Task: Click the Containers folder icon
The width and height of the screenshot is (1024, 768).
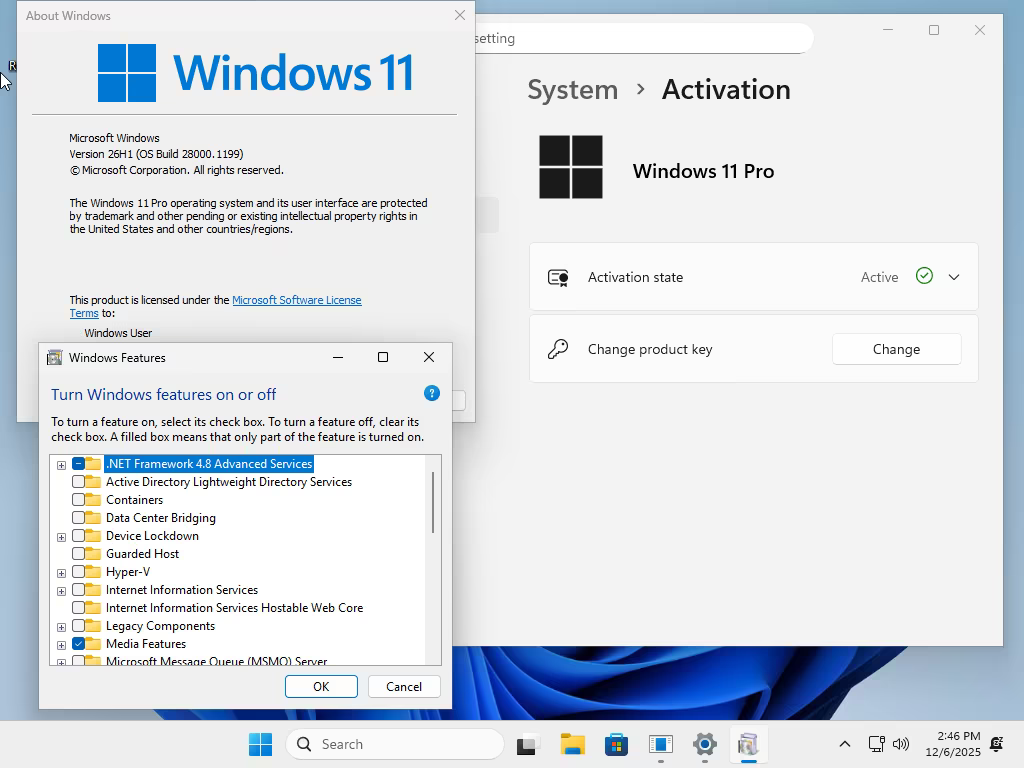Action: point(93,500)
